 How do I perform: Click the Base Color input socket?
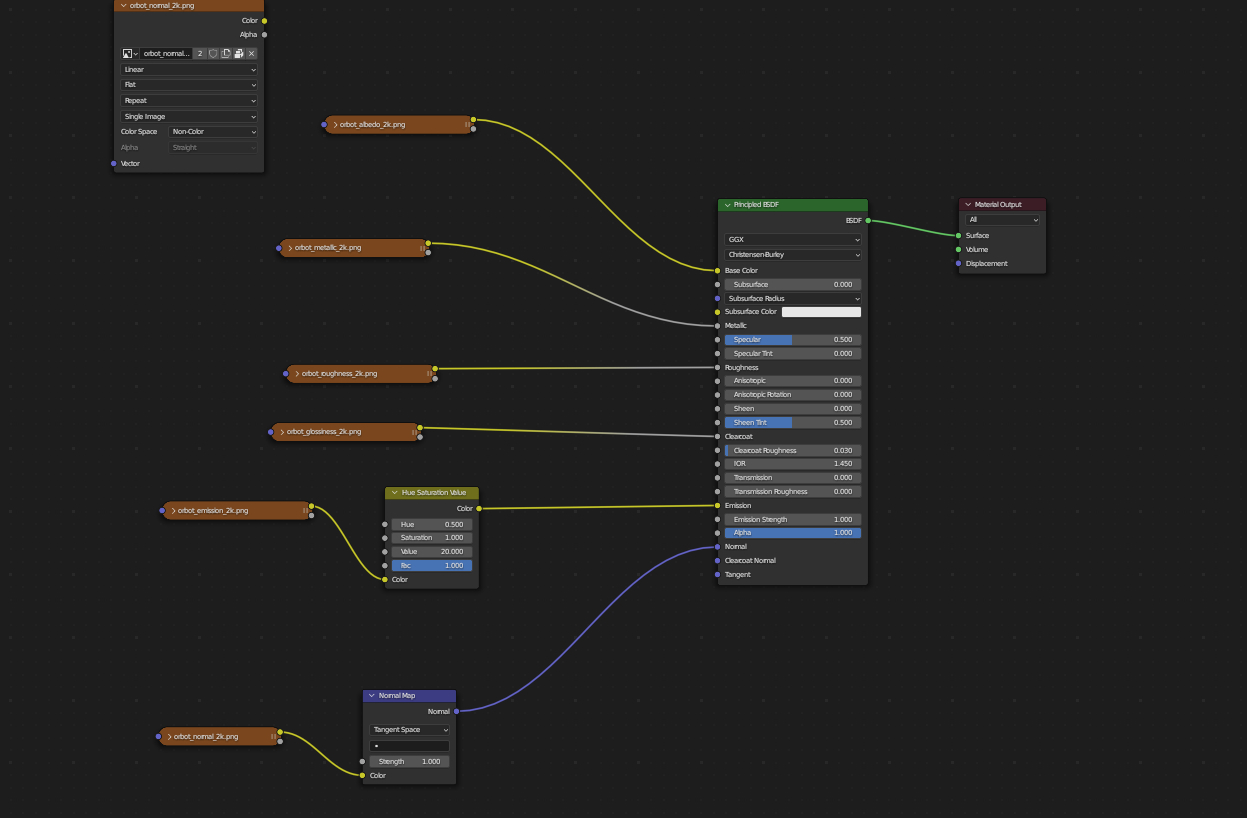[717, 270]
